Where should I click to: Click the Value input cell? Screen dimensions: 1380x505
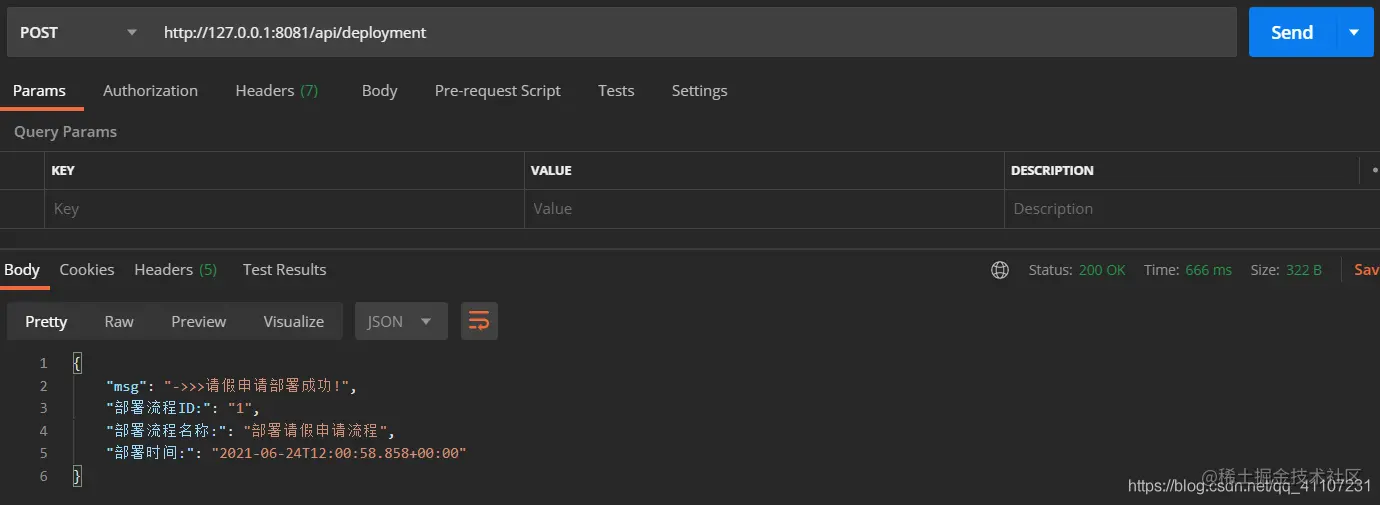764,209
